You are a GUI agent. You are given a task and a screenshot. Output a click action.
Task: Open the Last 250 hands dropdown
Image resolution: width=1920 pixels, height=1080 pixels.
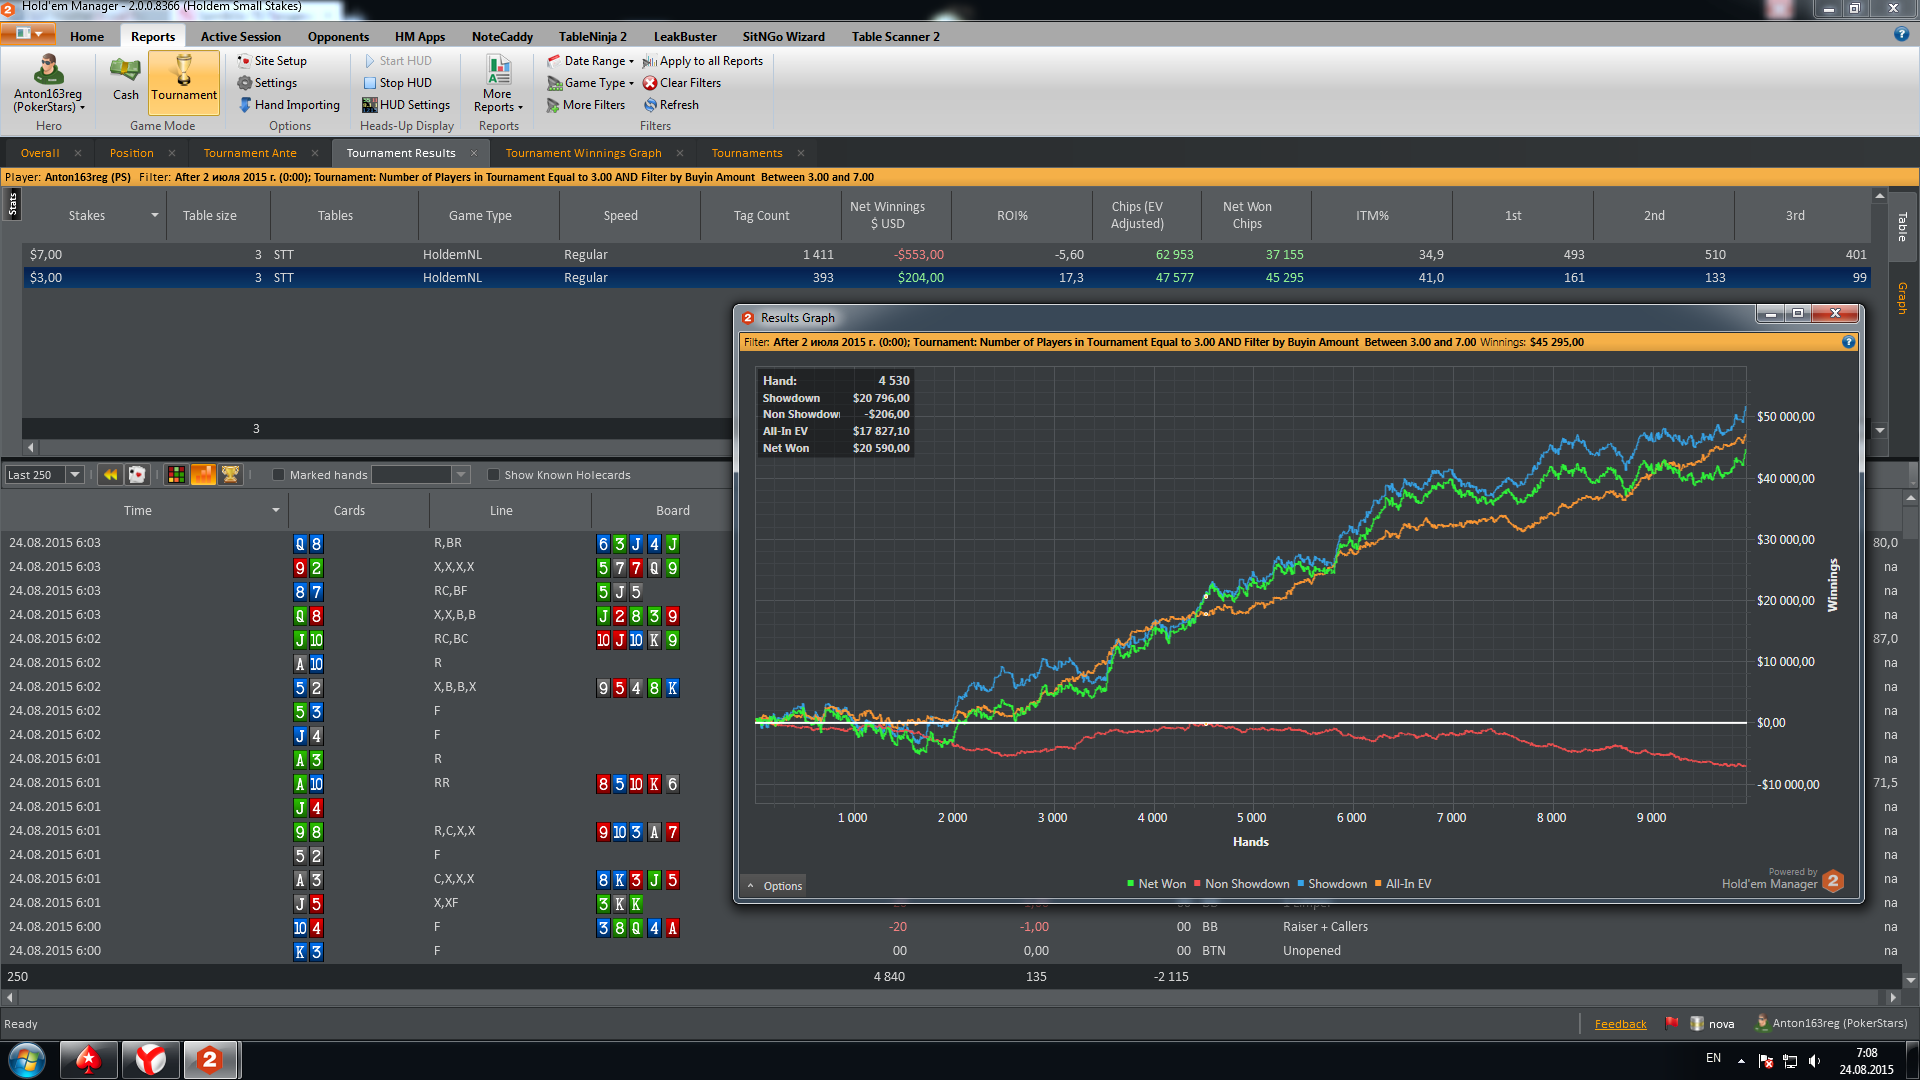coord(45,475)
